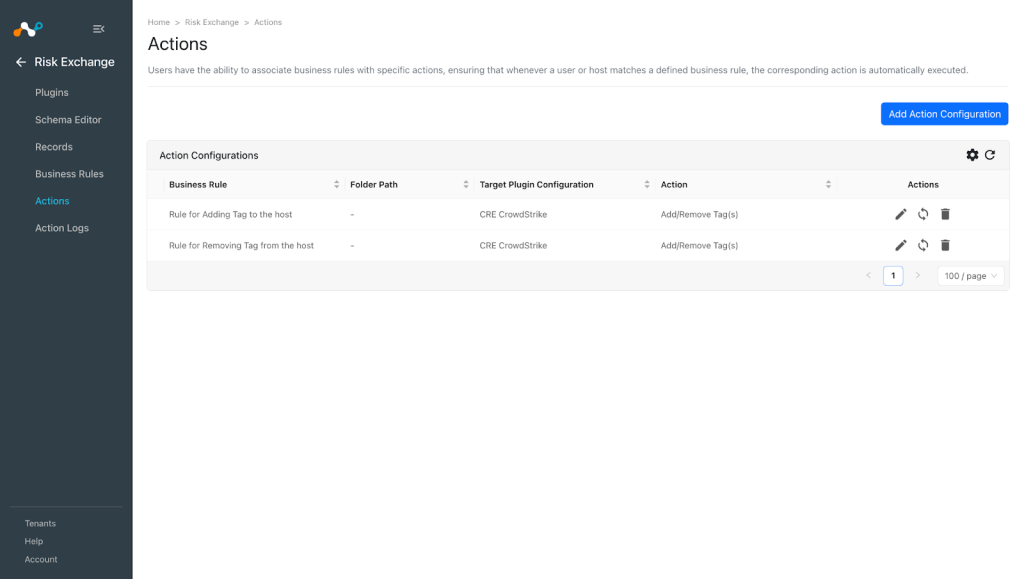Collapse the sidebar with the menu icon
The width and height of the screenshot is (1024, 579).
click(x=99, y=29)
